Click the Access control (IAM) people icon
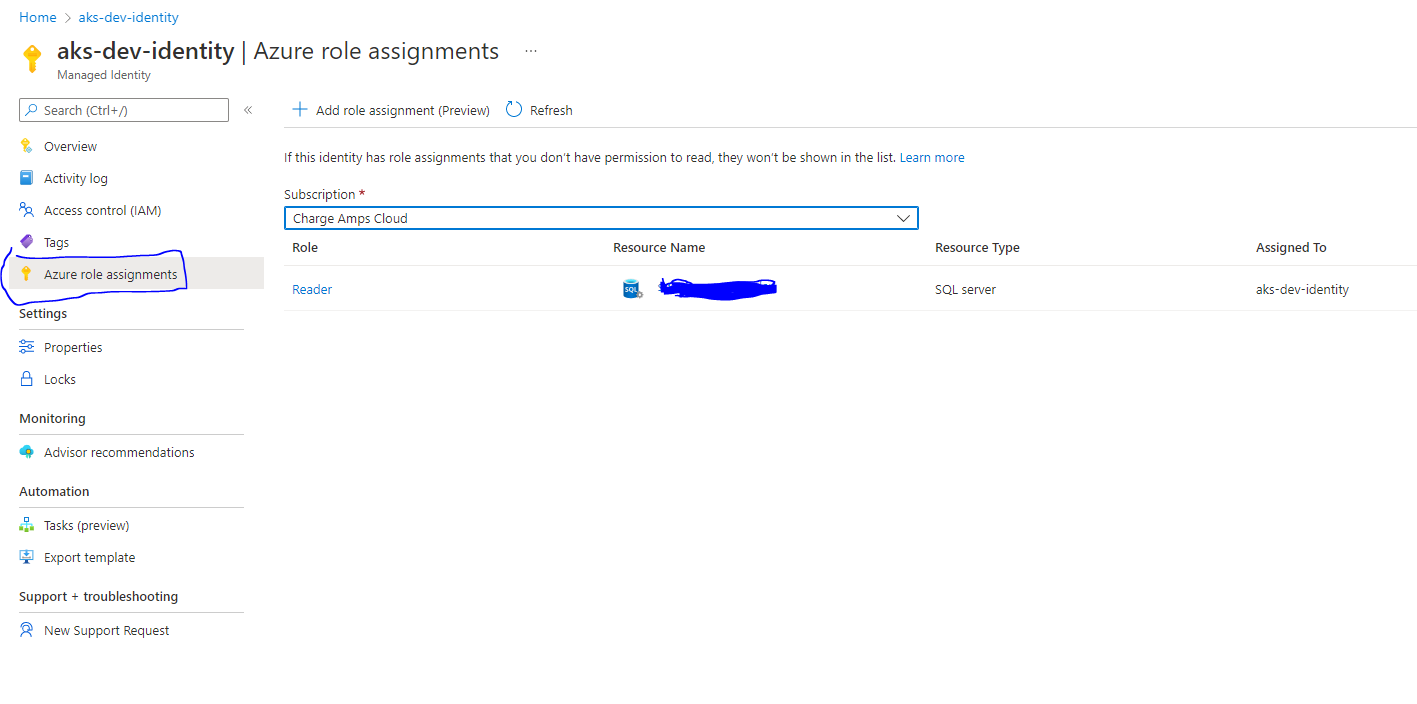Image resolution: width=1417 pixels, height=704 pixels. tap(27, 210)
